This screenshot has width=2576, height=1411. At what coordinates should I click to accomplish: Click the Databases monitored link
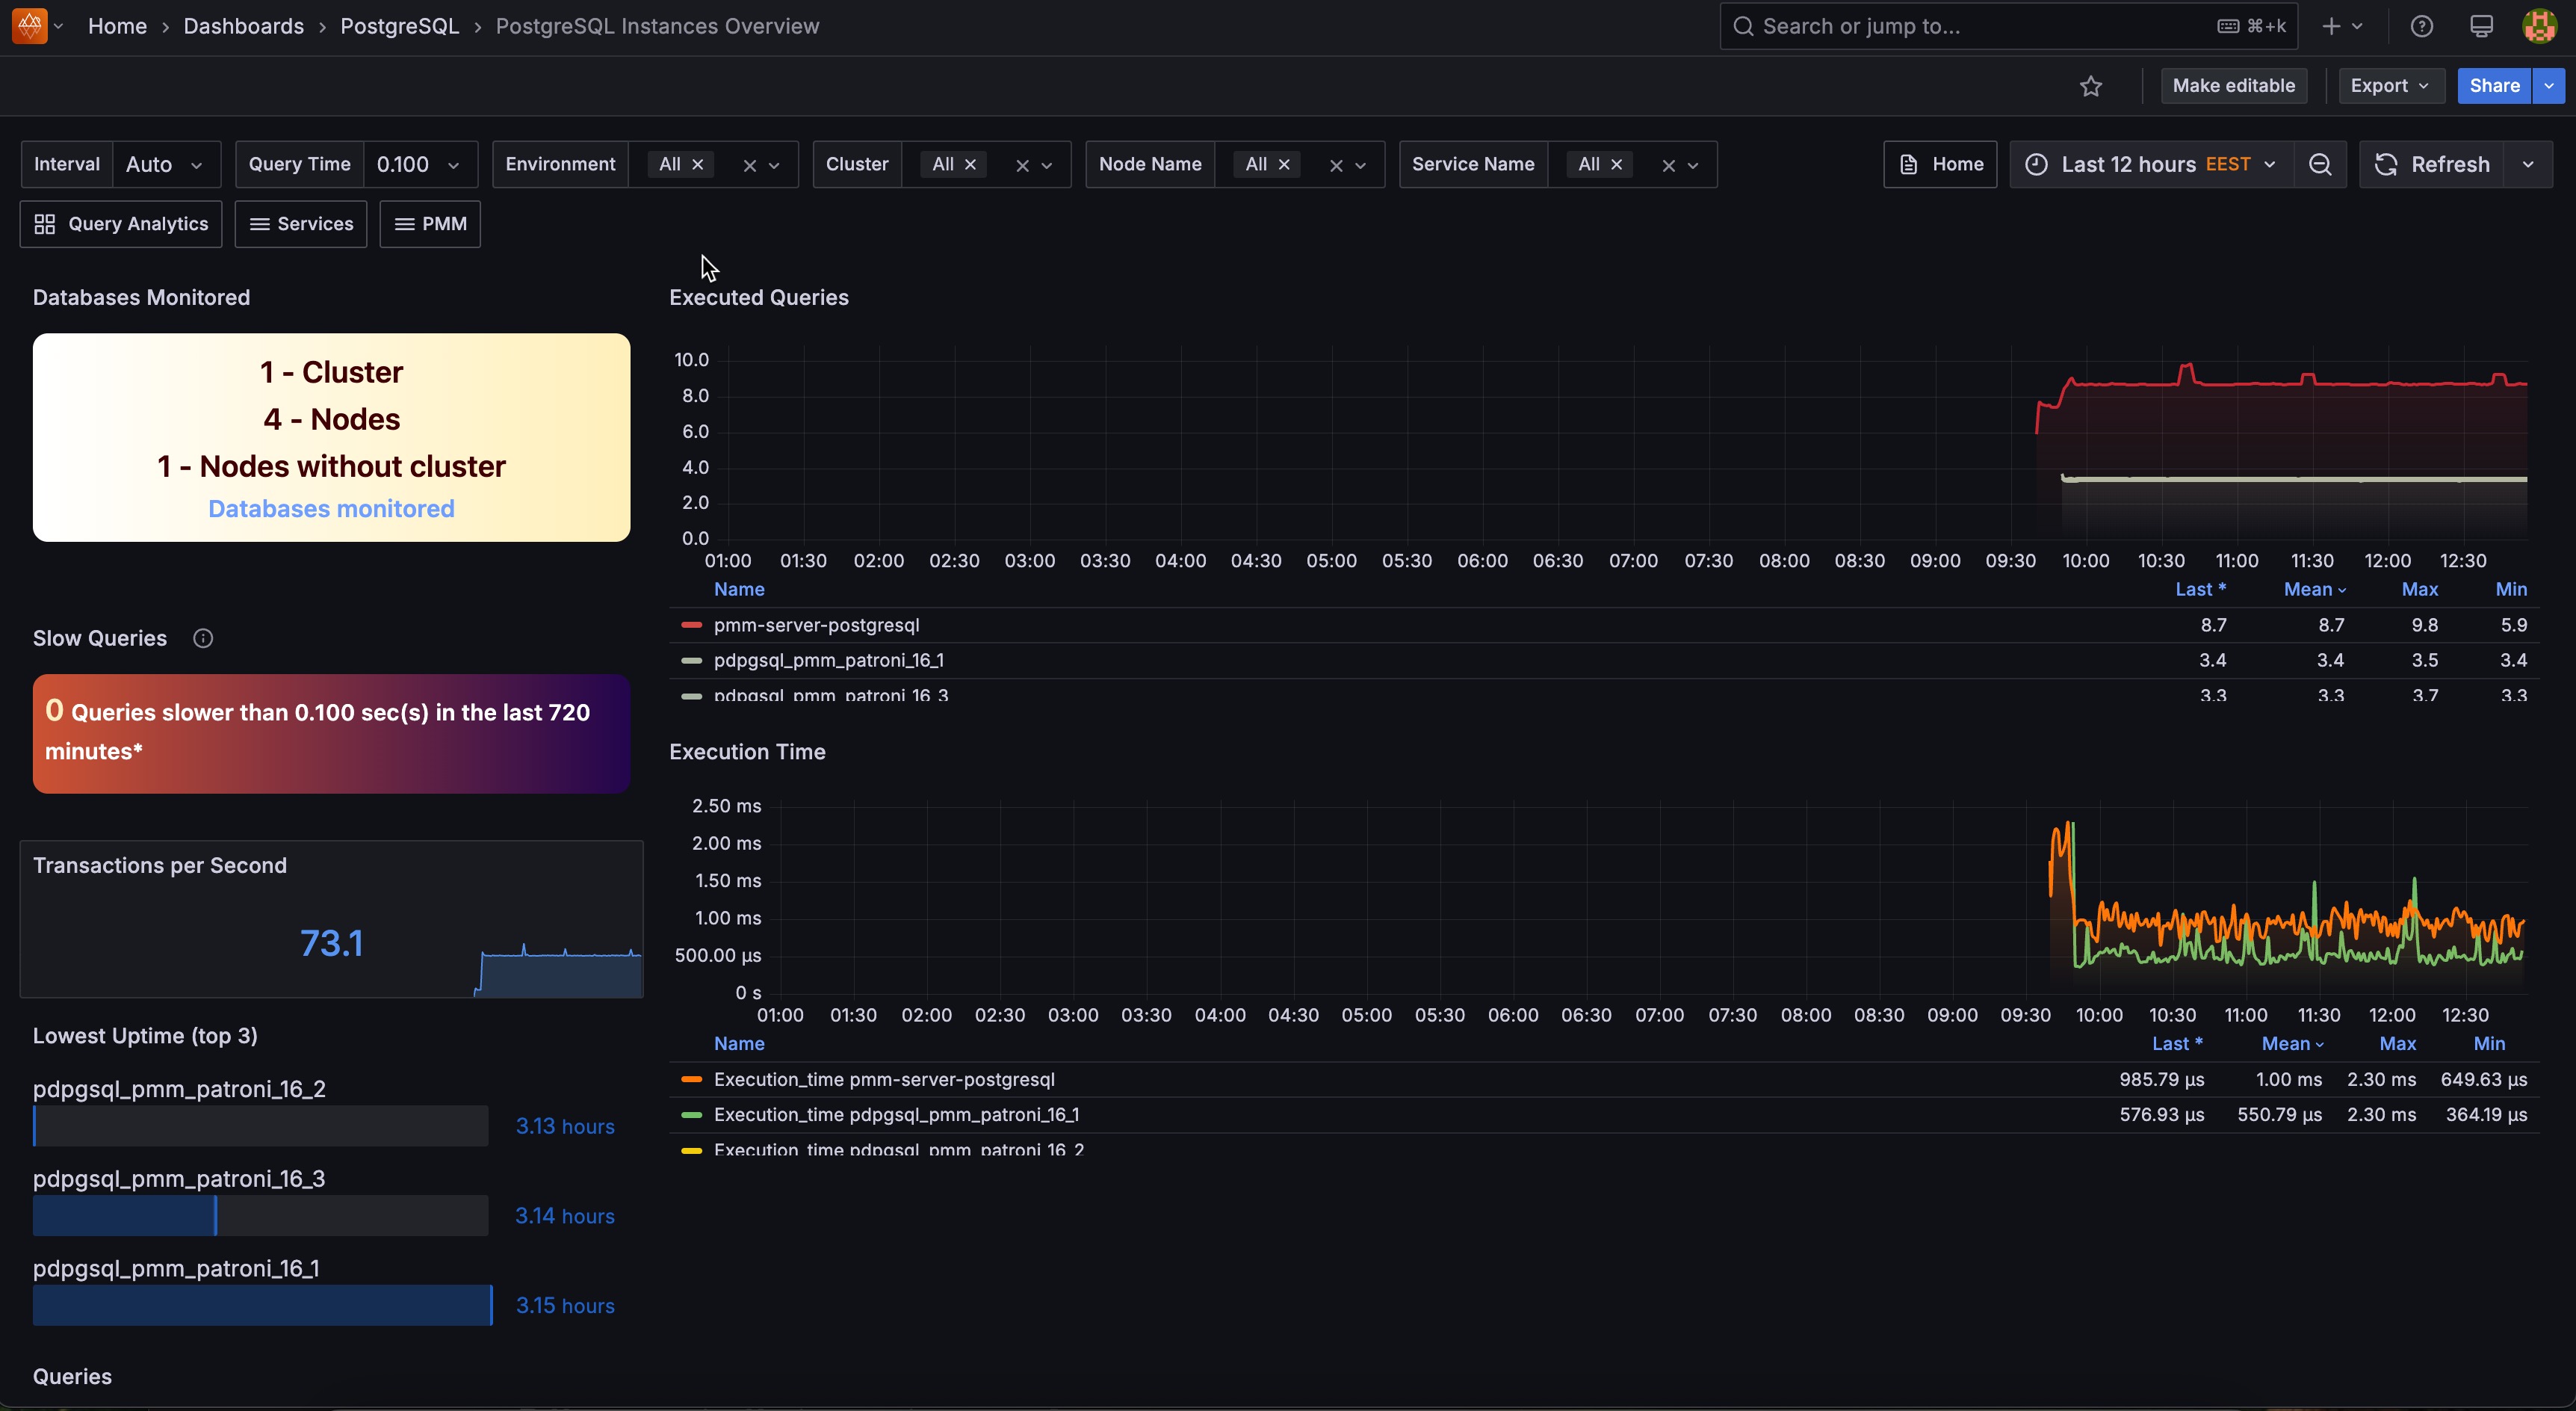[x=331, y=509]
